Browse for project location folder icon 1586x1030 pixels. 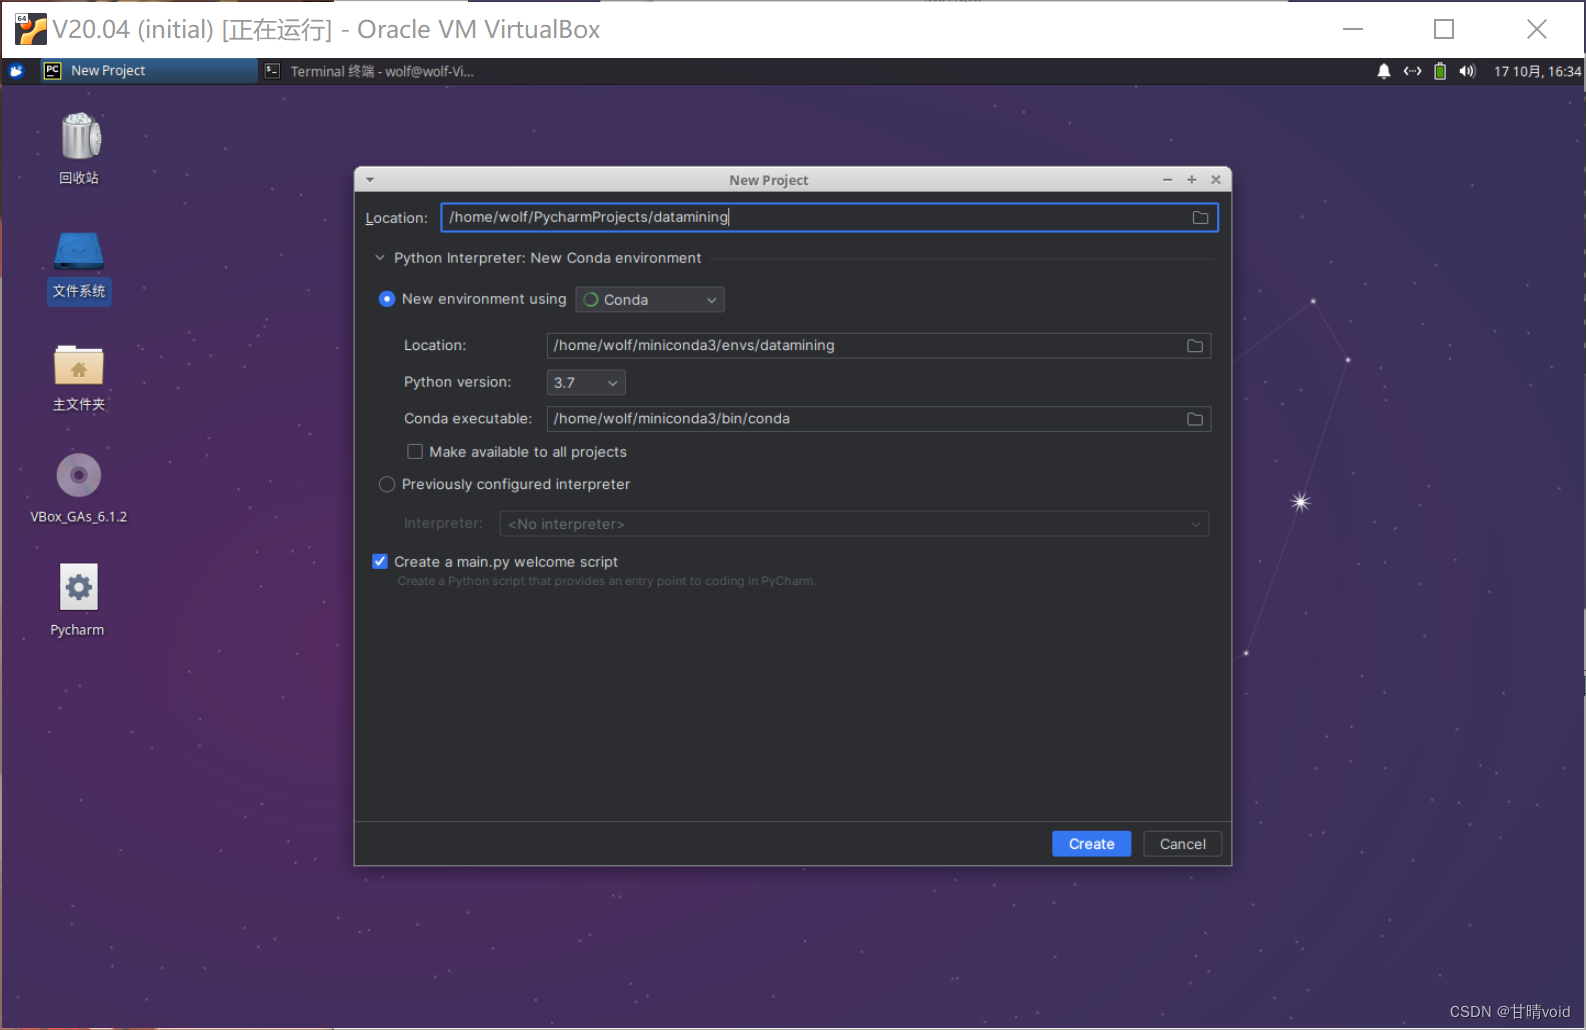tap(1200, 218)
